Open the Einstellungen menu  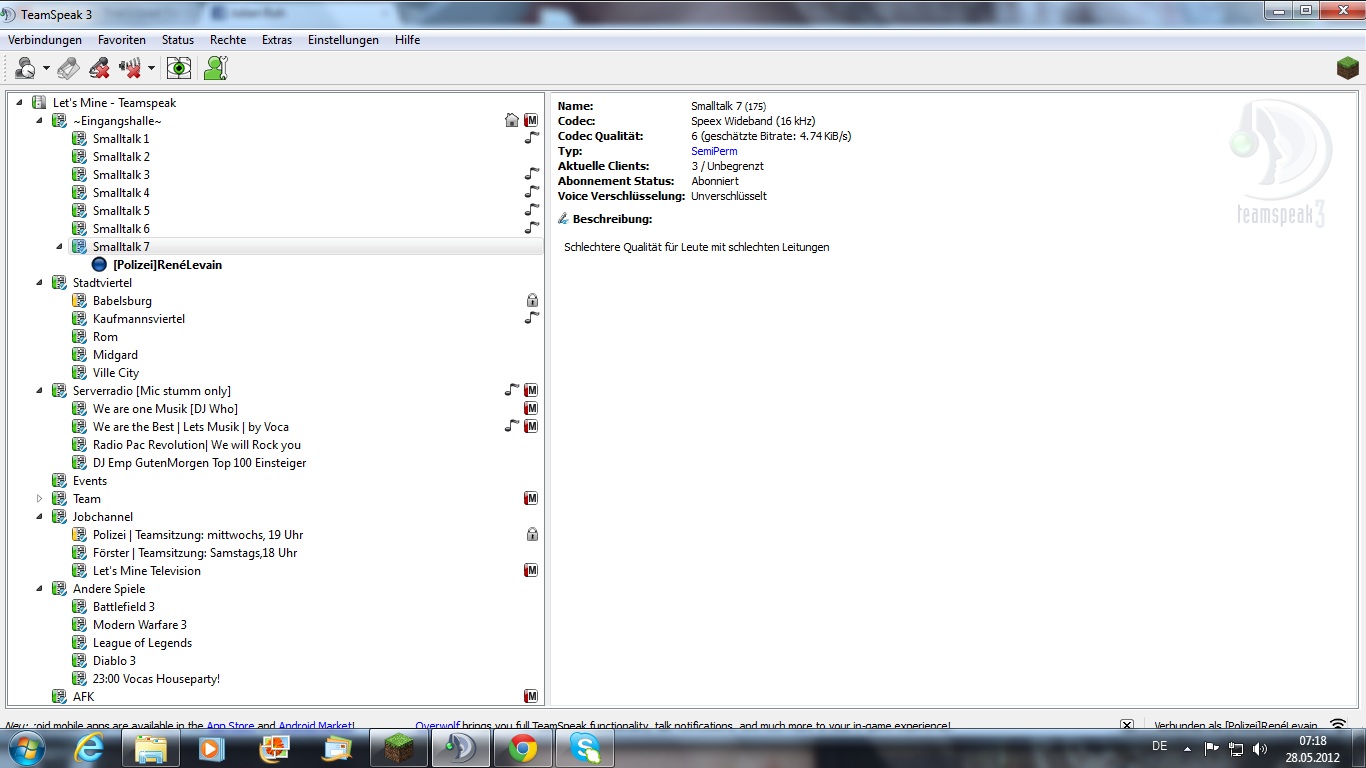[343, 40]
